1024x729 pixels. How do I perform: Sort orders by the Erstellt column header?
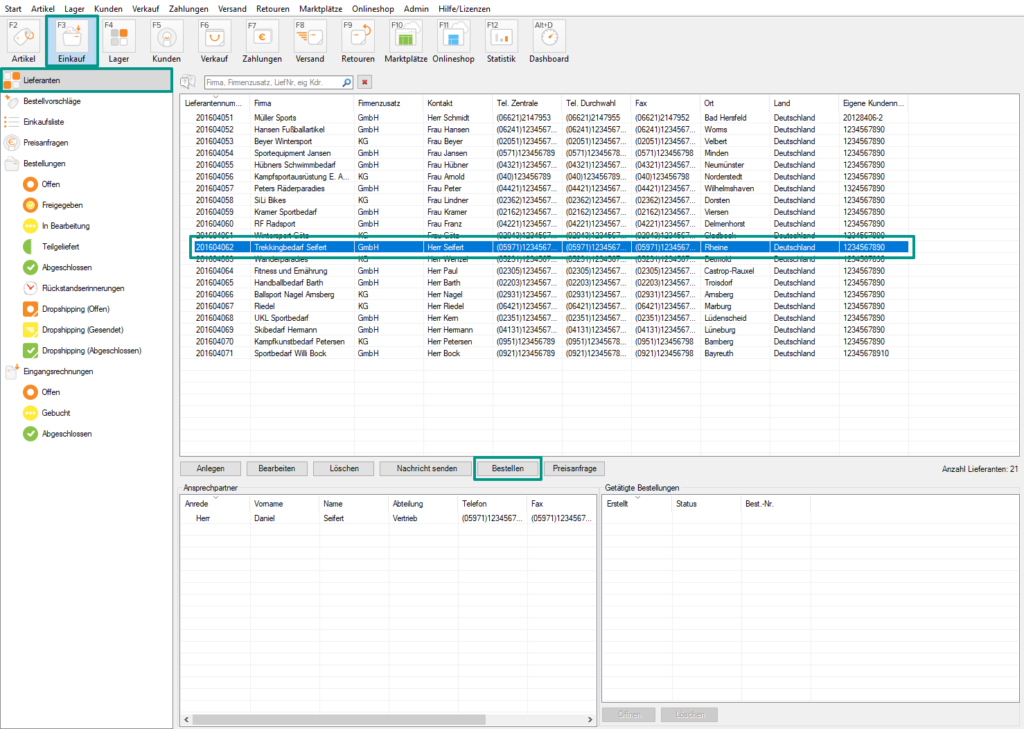tap(618, 504)
